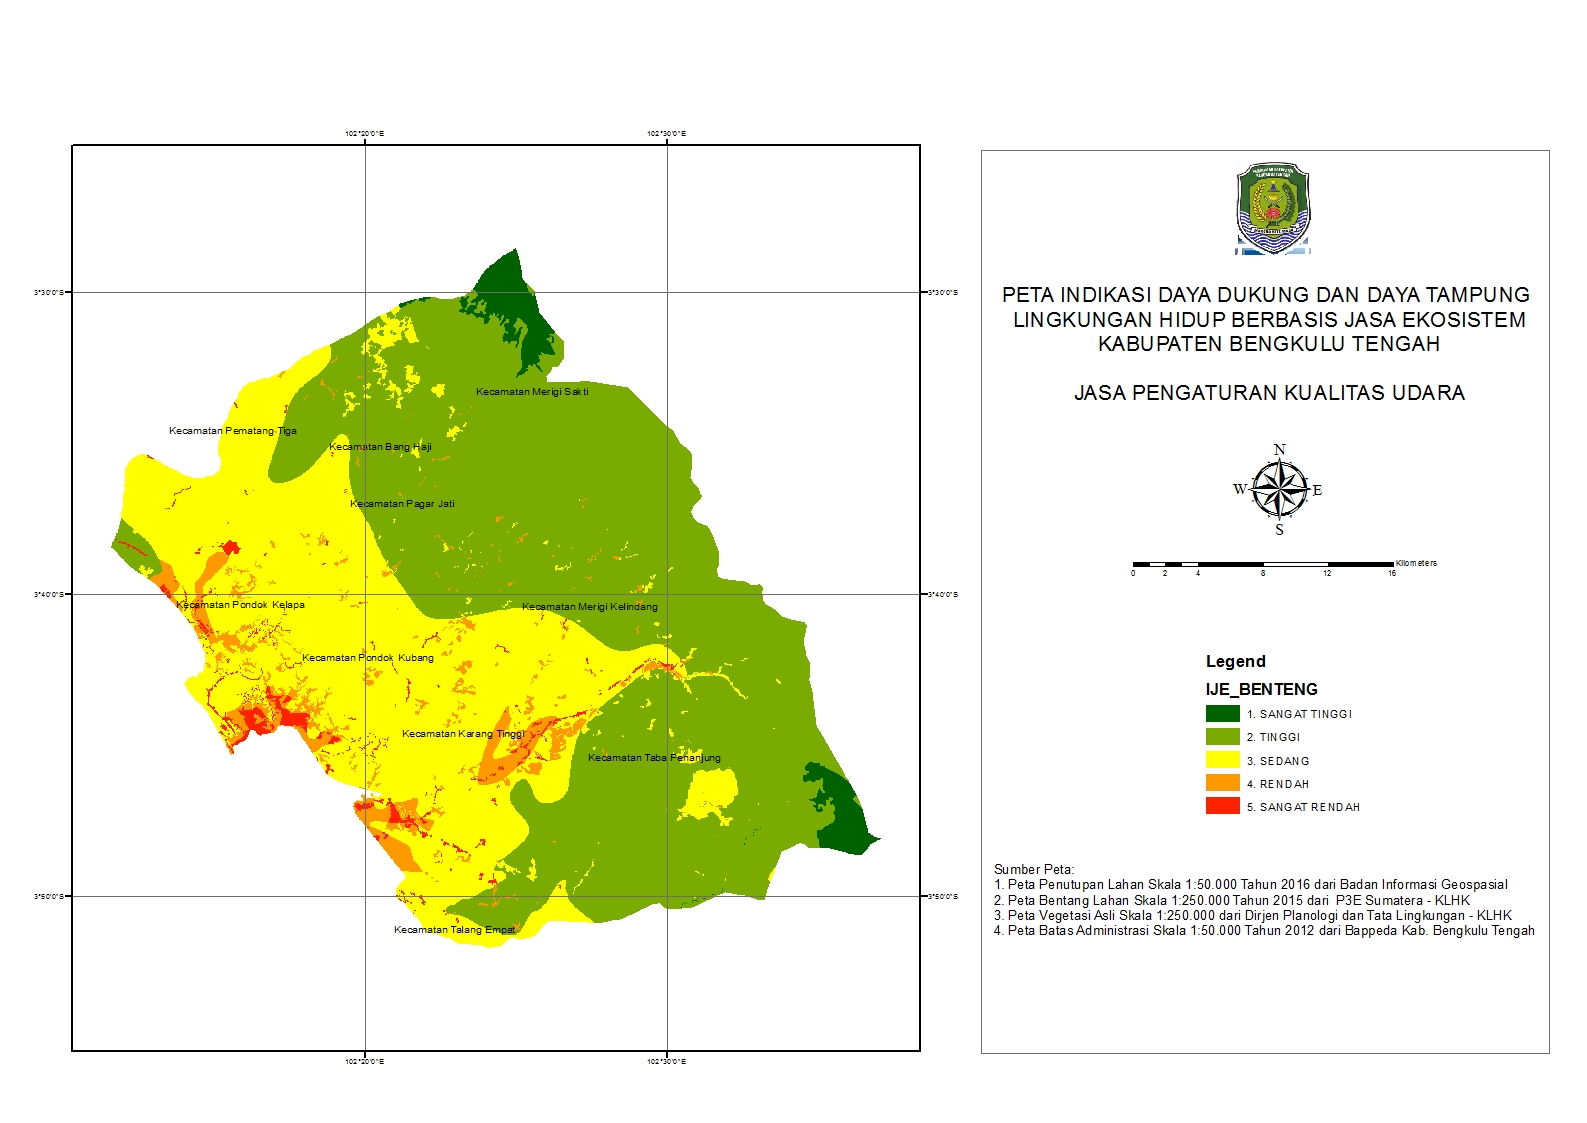Click the kilometers scale bar
This screenshot has height=1123, width=1587.
1263,565
